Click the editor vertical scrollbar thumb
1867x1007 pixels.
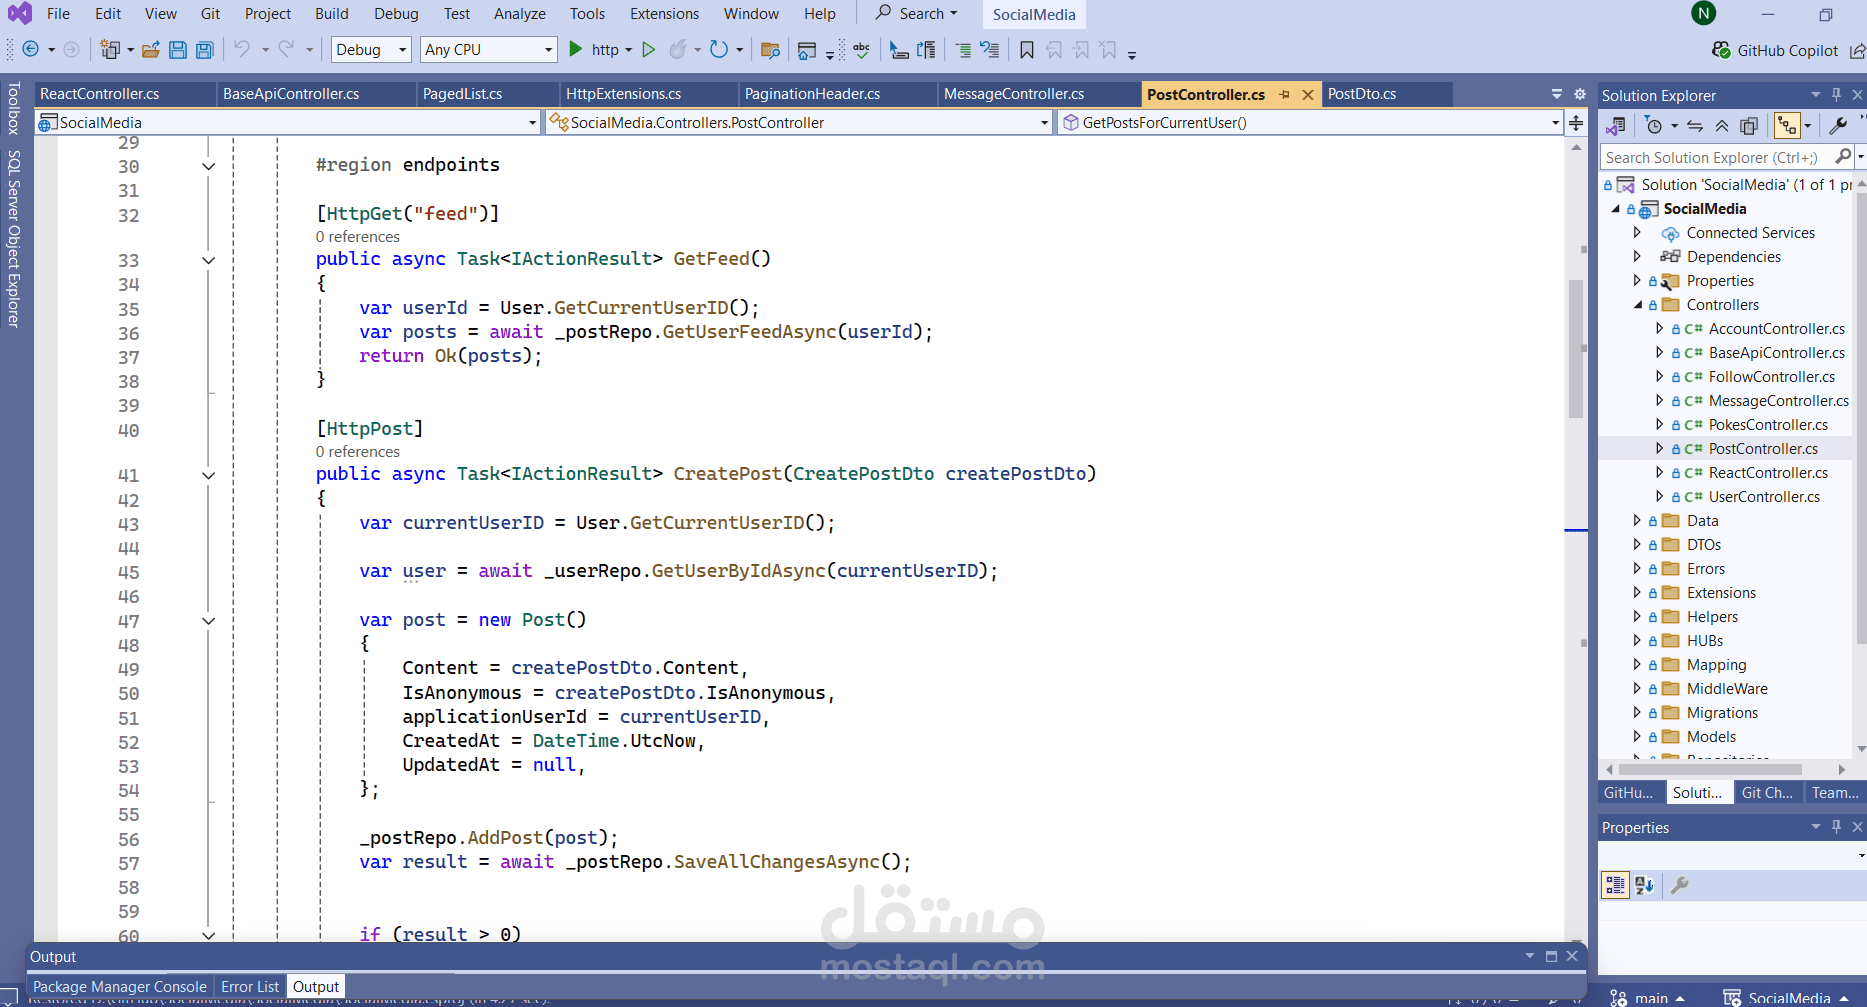coord(1576,348)
